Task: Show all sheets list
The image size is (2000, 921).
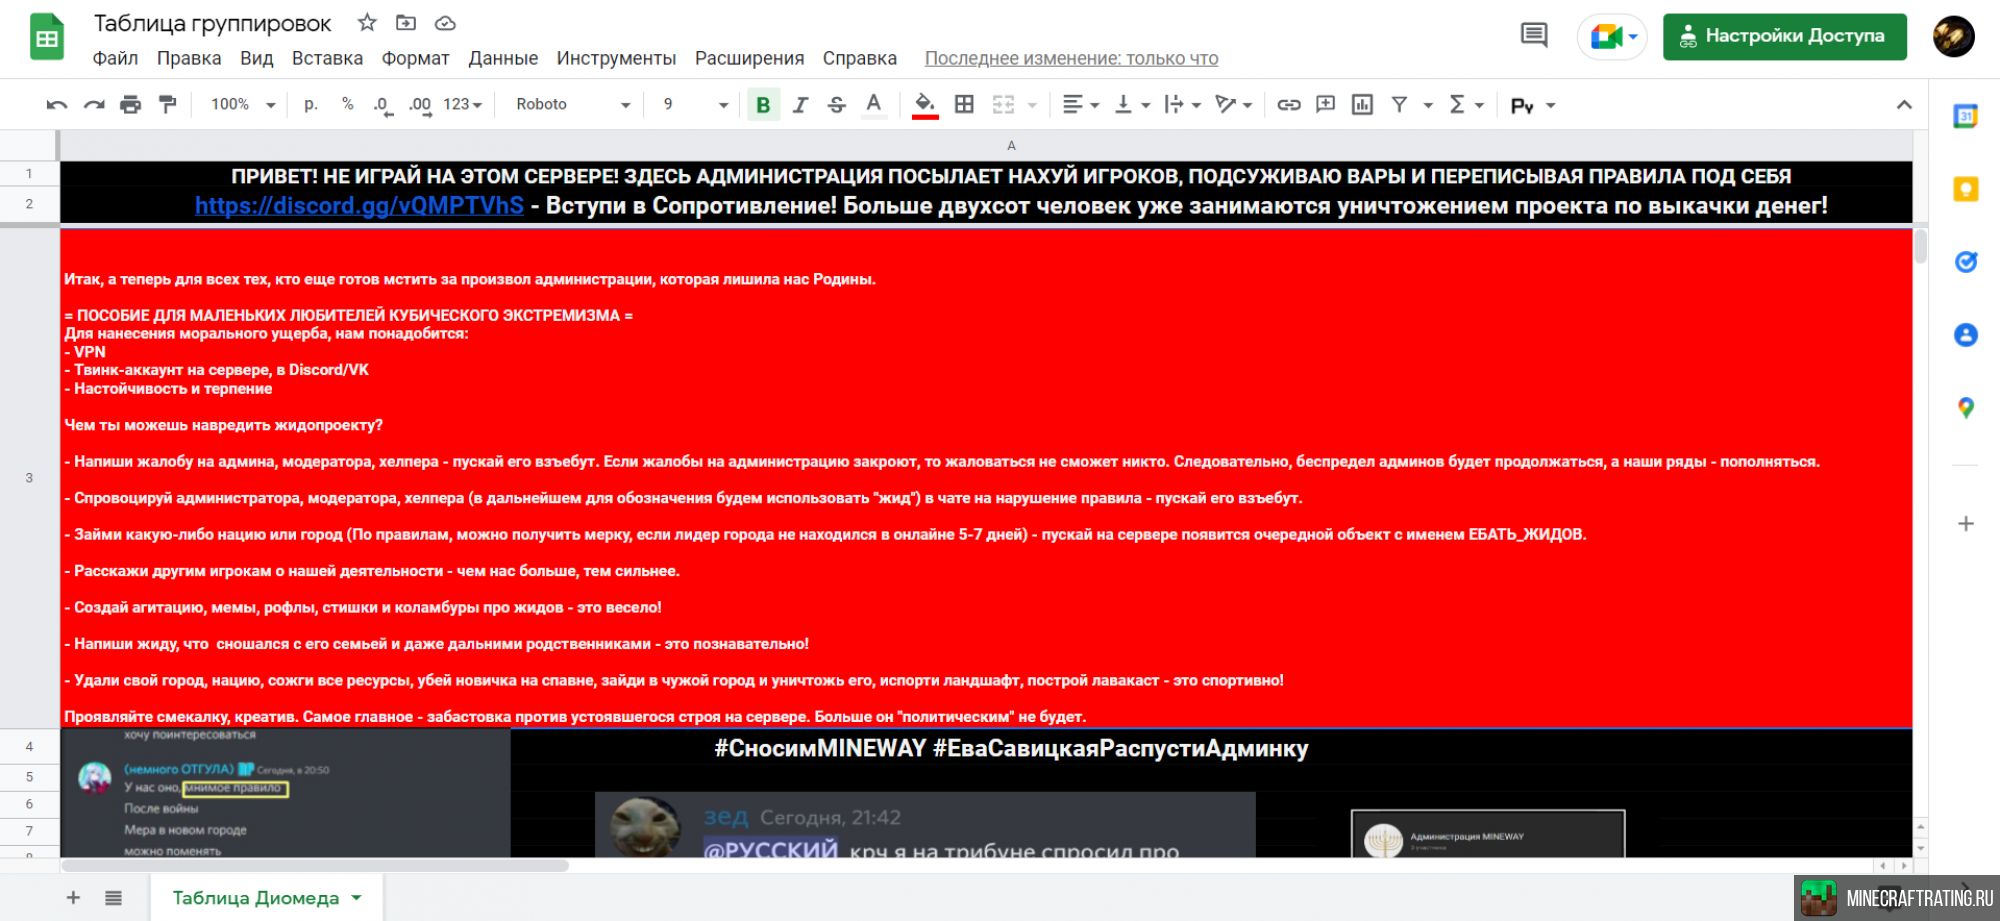Action: point(114,898)
